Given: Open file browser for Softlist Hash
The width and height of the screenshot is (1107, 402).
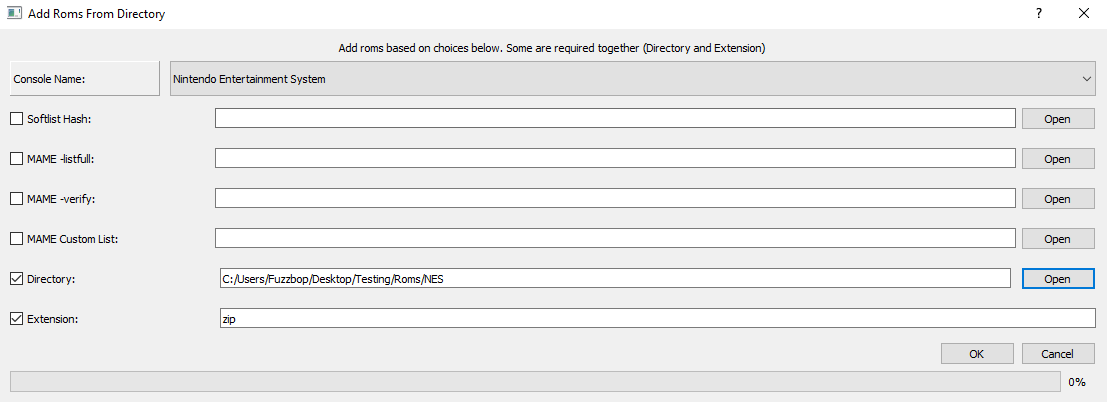Looking at the screenshot, I should (x=1057, y=119).
